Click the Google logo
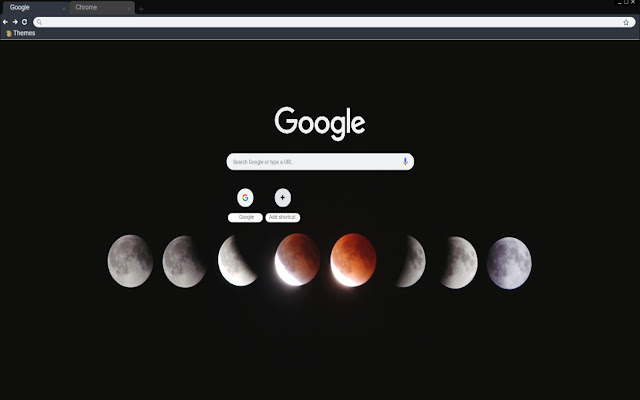This screenshot has width=640, height=400. tap(320, 123)
